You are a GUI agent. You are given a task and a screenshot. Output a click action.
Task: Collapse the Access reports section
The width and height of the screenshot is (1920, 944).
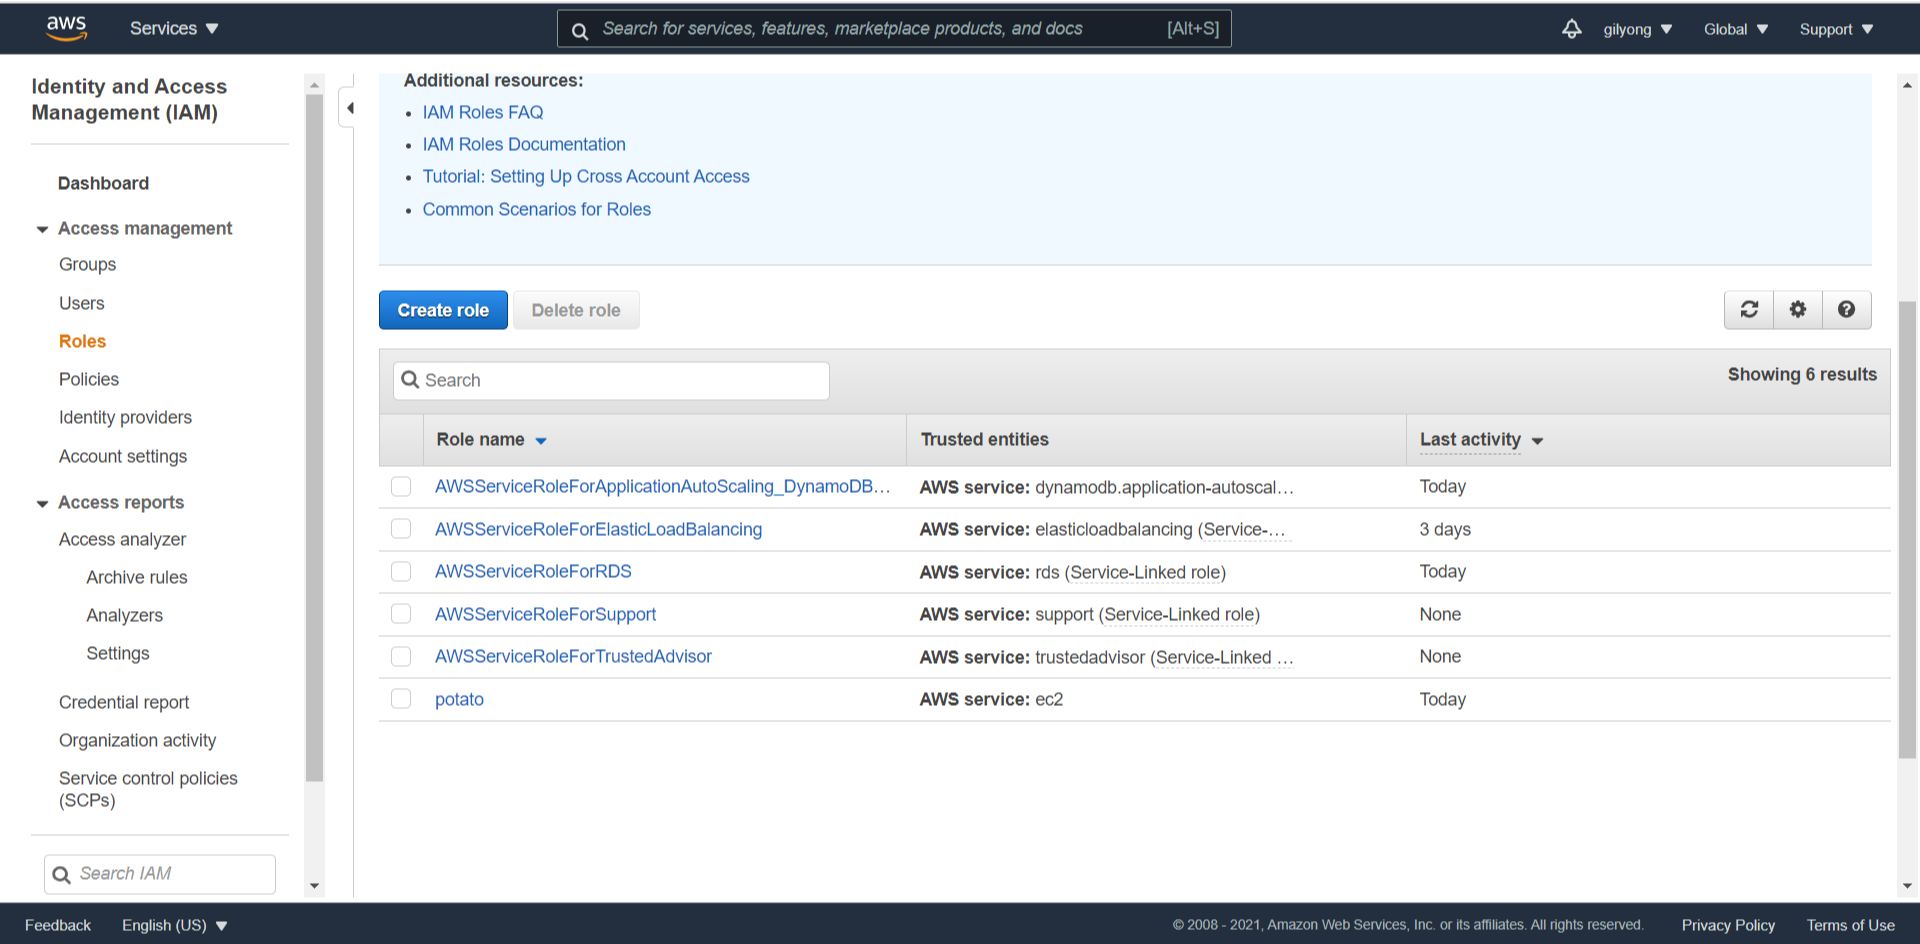click(x=42, y=503)
